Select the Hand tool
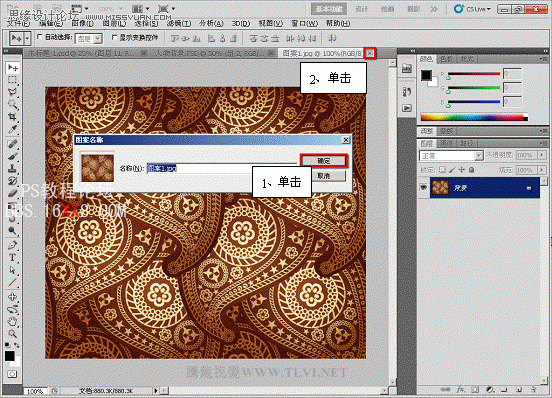The image size is (552, 398). point(13,321)
